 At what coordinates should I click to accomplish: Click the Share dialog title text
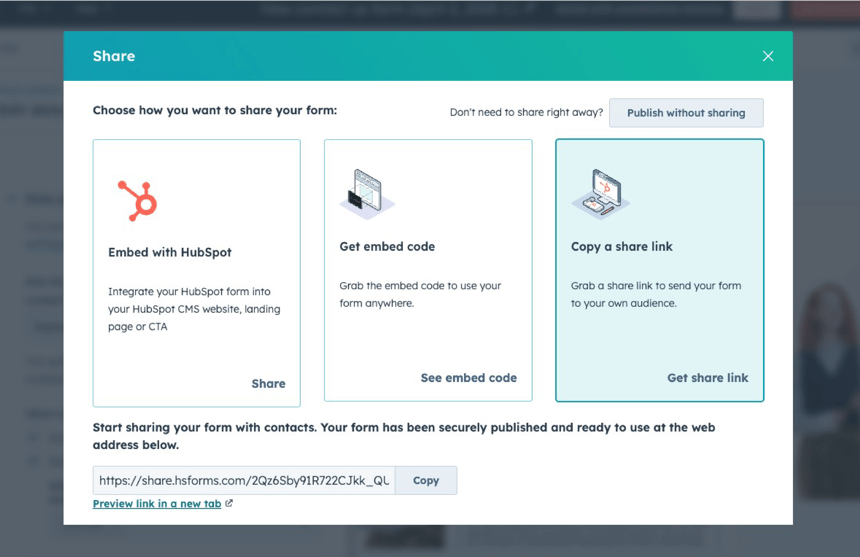coord(114,56)
